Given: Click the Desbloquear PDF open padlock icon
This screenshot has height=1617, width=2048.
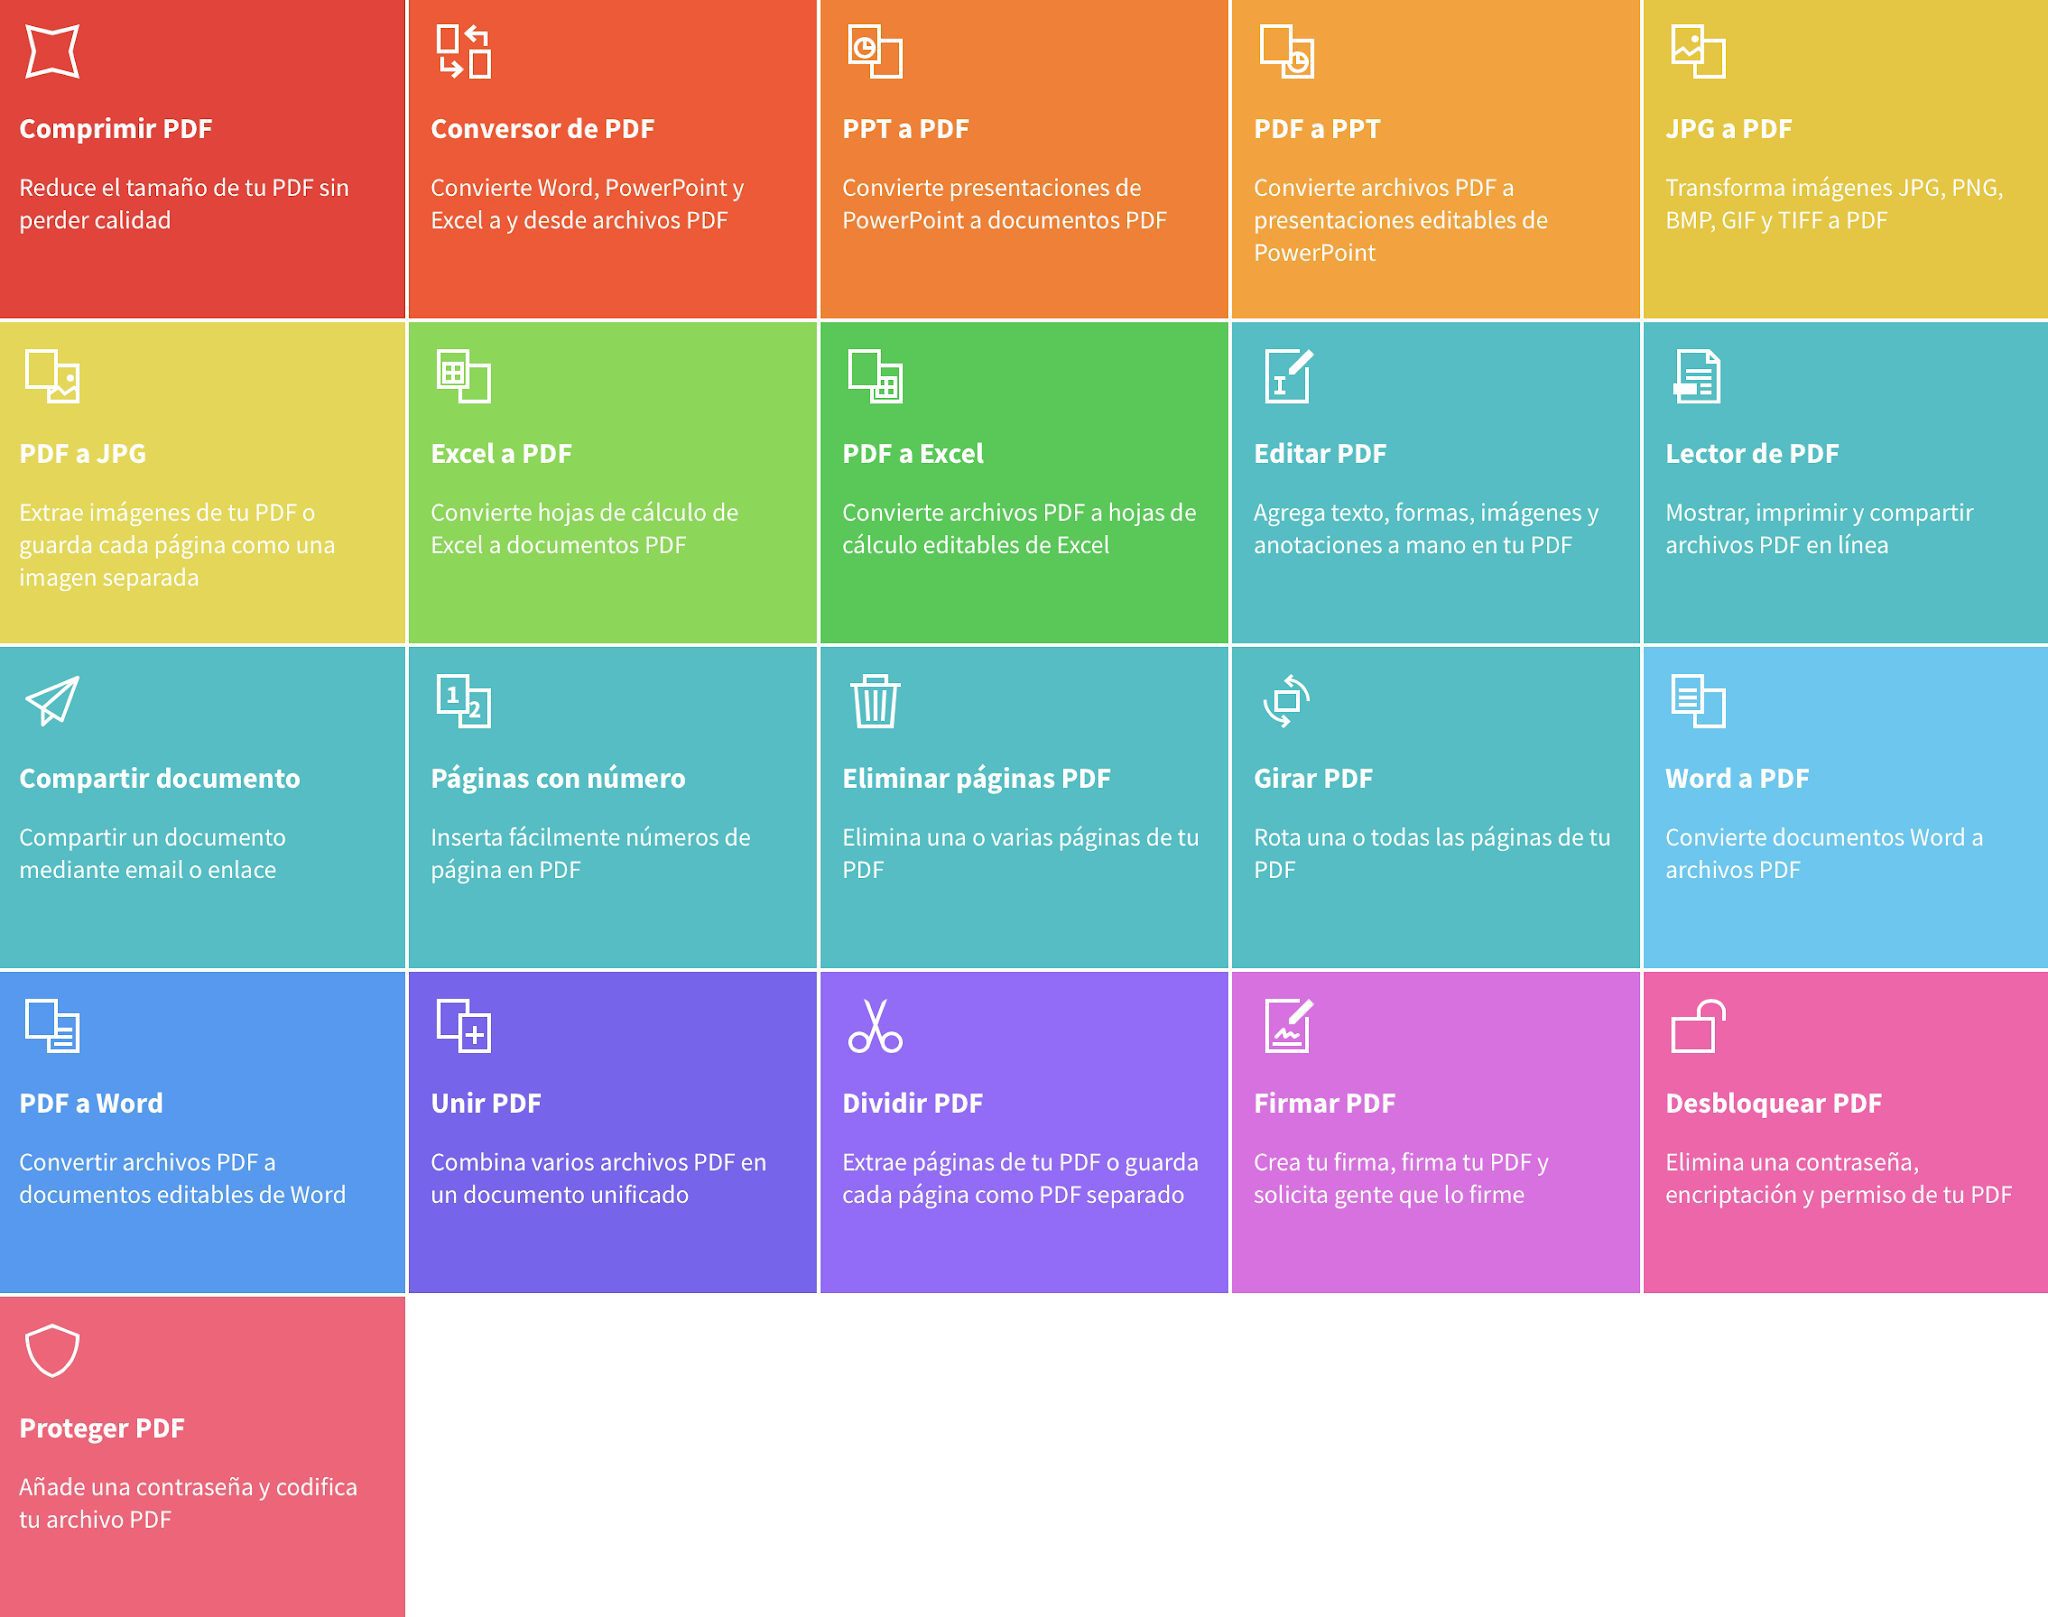Looking at the screenshot, I should tap(1698, 1026).
